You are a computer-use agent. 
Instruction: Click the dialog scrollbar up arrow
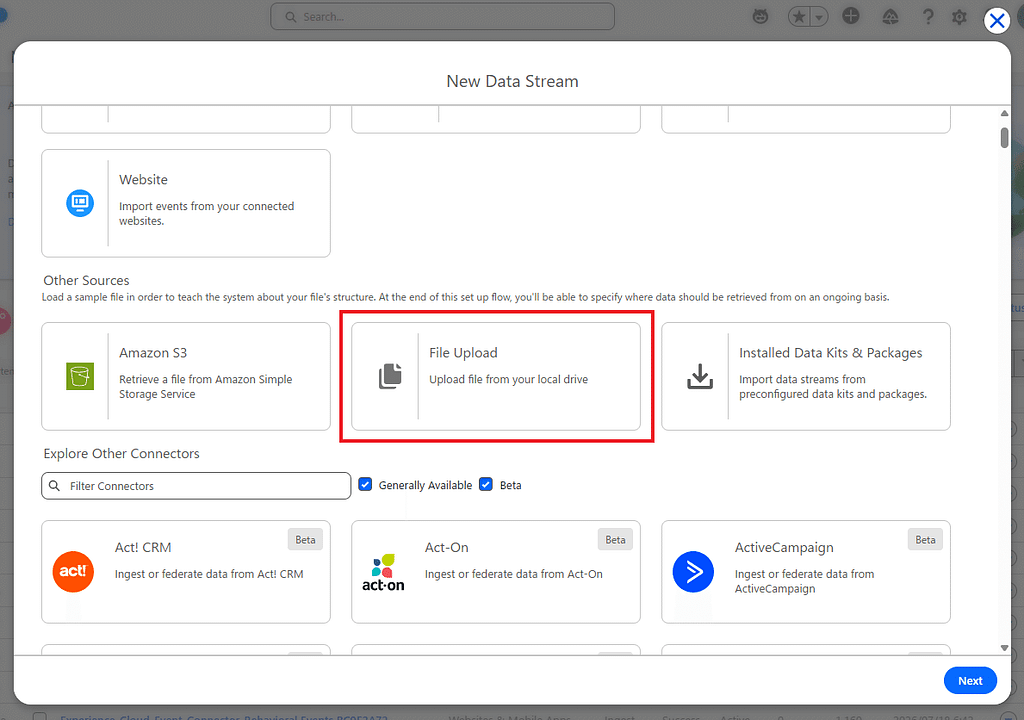tap(1004, 114)
